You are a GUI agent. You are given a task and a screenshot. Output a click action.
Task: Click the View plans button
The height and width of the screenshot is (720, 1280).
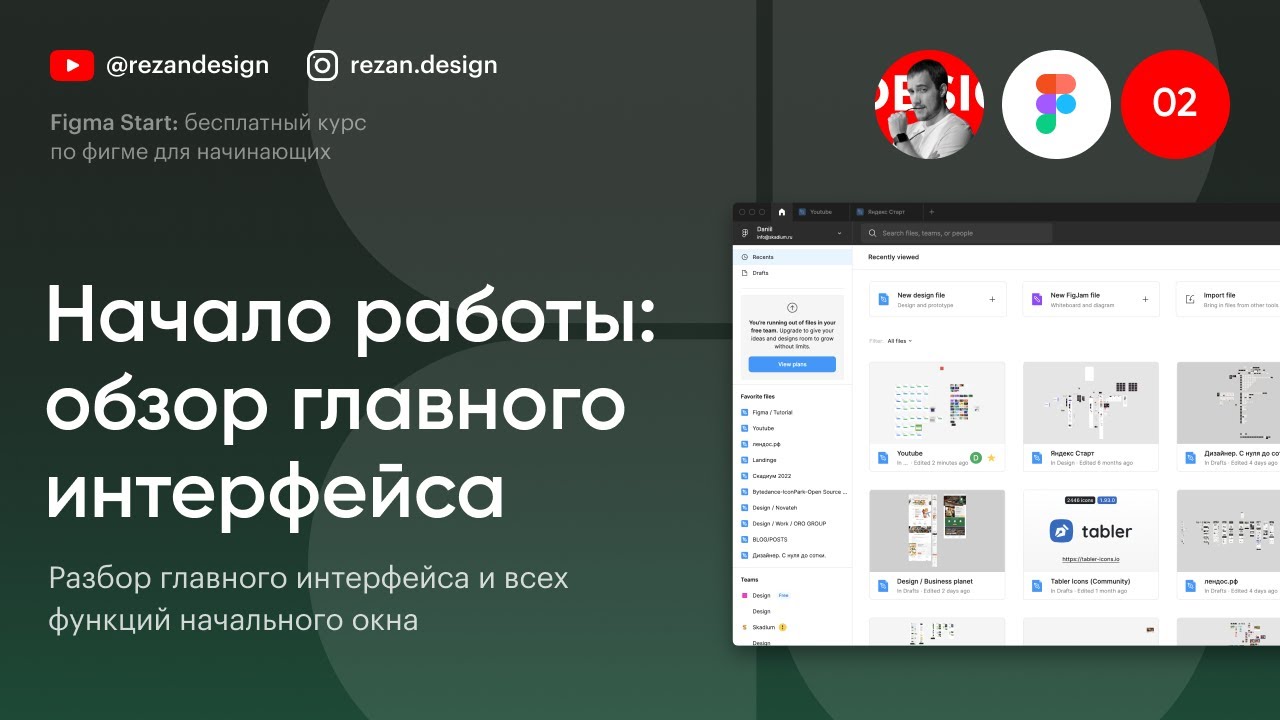coord(792,365)
